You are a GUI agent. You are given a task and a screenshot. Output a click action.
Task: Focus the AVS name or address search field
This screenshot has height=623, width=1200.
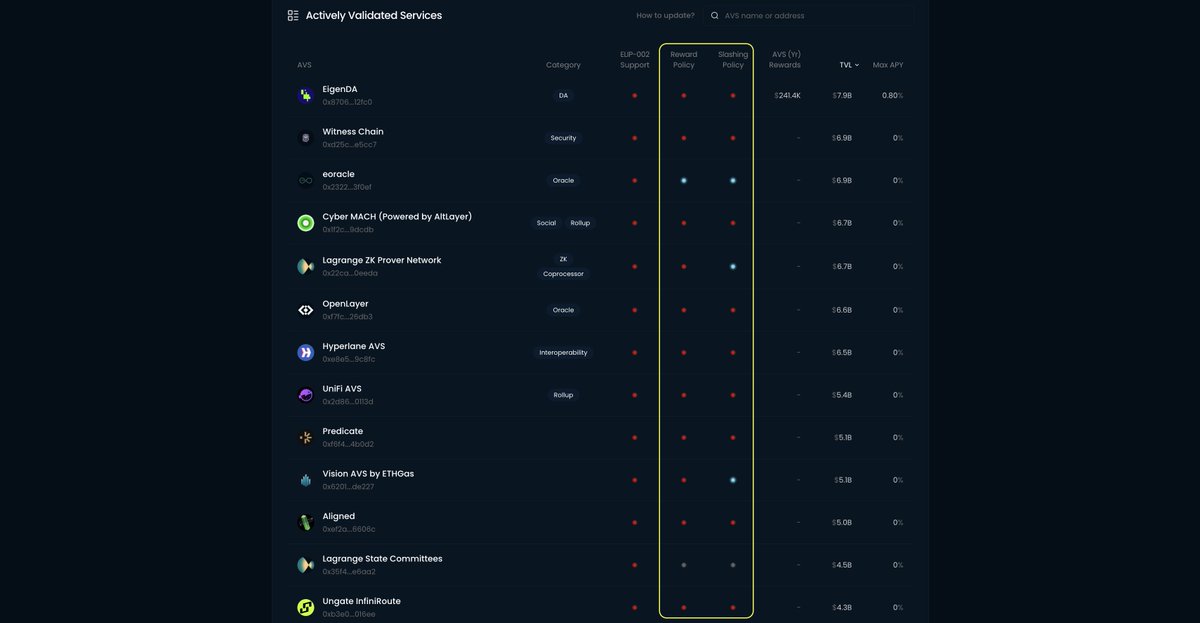(x=808, y=15)
